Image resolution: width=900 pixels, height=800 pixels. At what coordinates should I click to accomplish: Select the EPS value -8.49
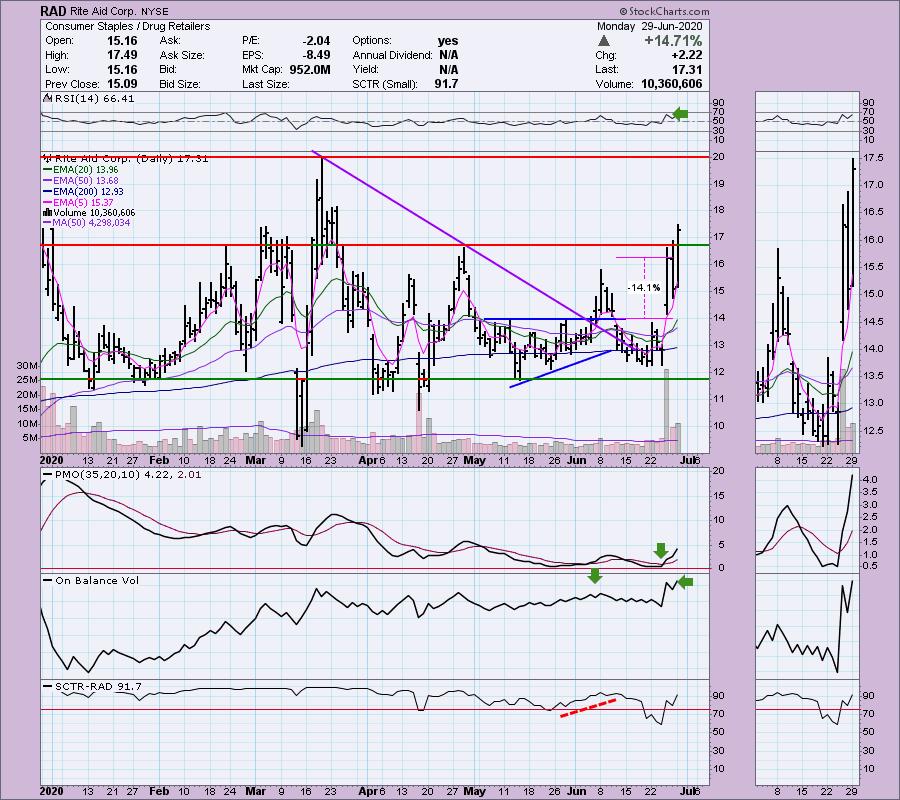(316, 55)
